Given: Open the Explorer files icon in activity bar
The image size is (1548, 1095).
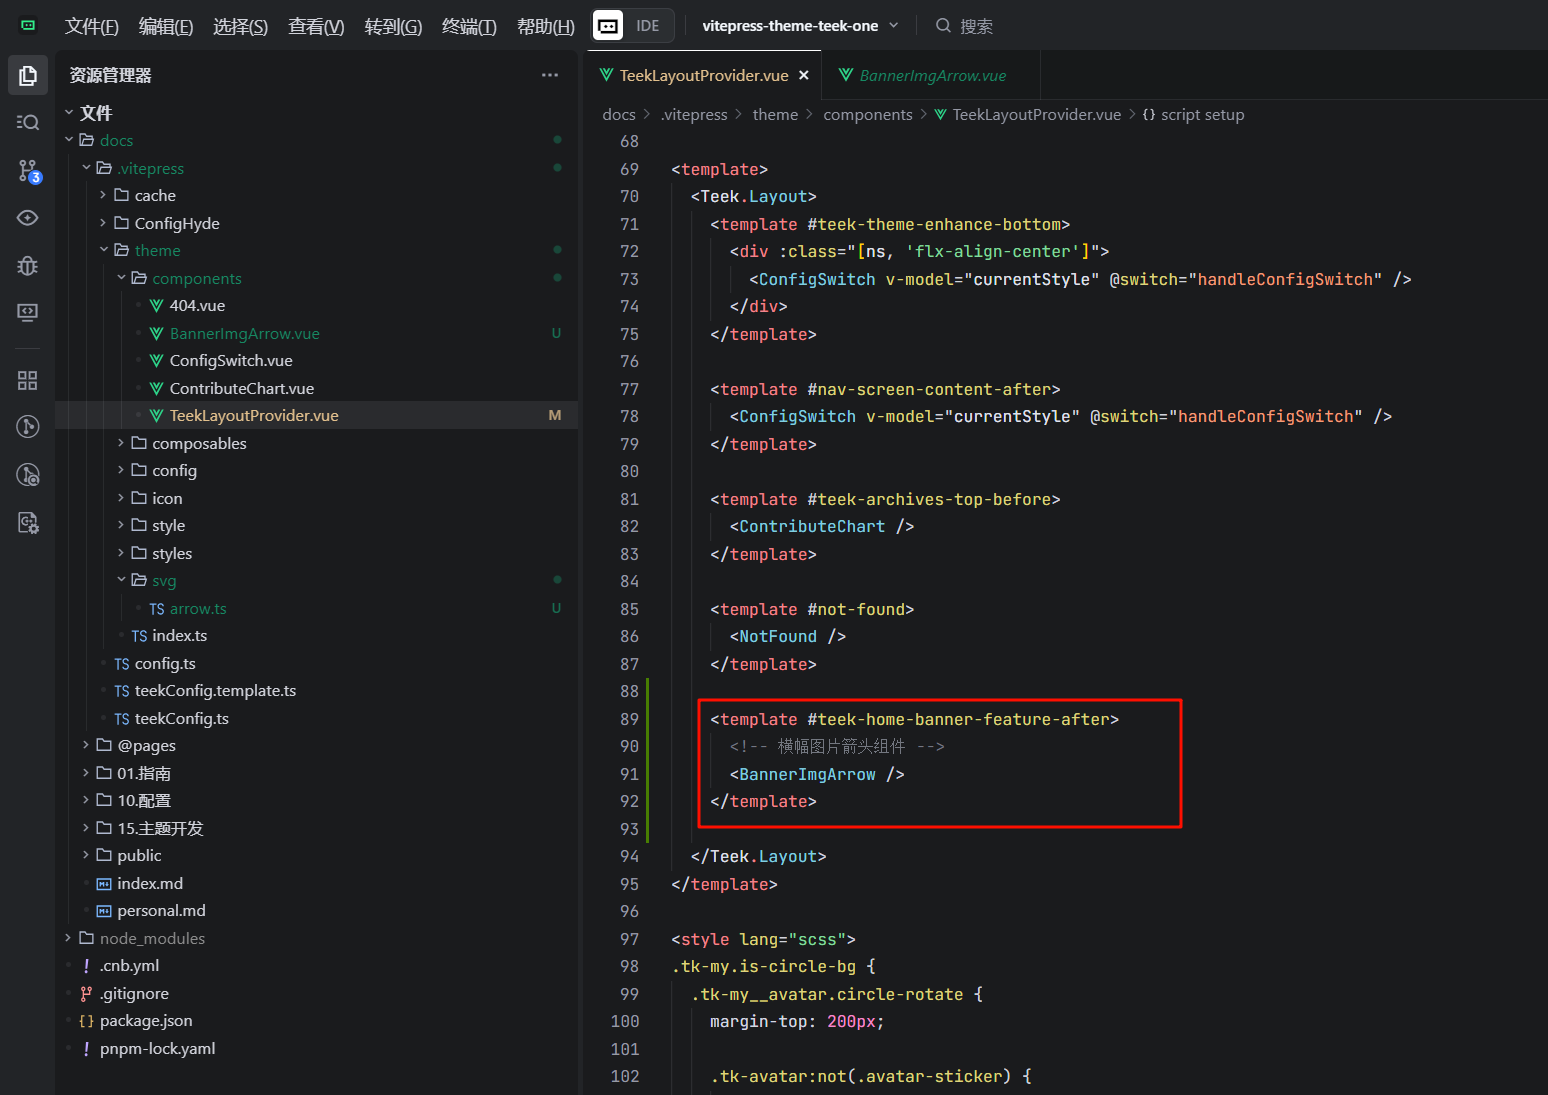Looking at the screenshot, I should (x=28, y=76).
